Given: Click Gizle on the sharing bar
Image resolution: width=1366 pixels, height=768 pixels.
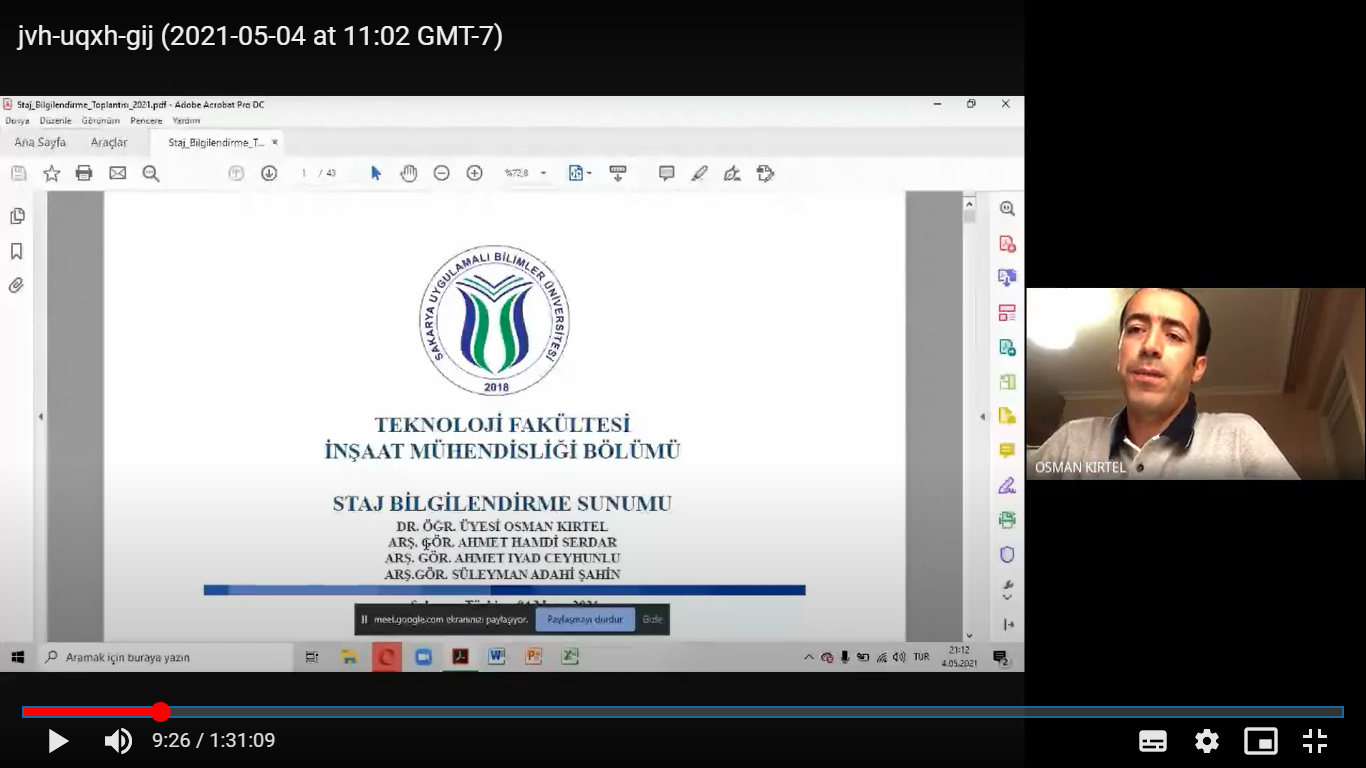Looking at the screenshot, I should tap(652, 620).
